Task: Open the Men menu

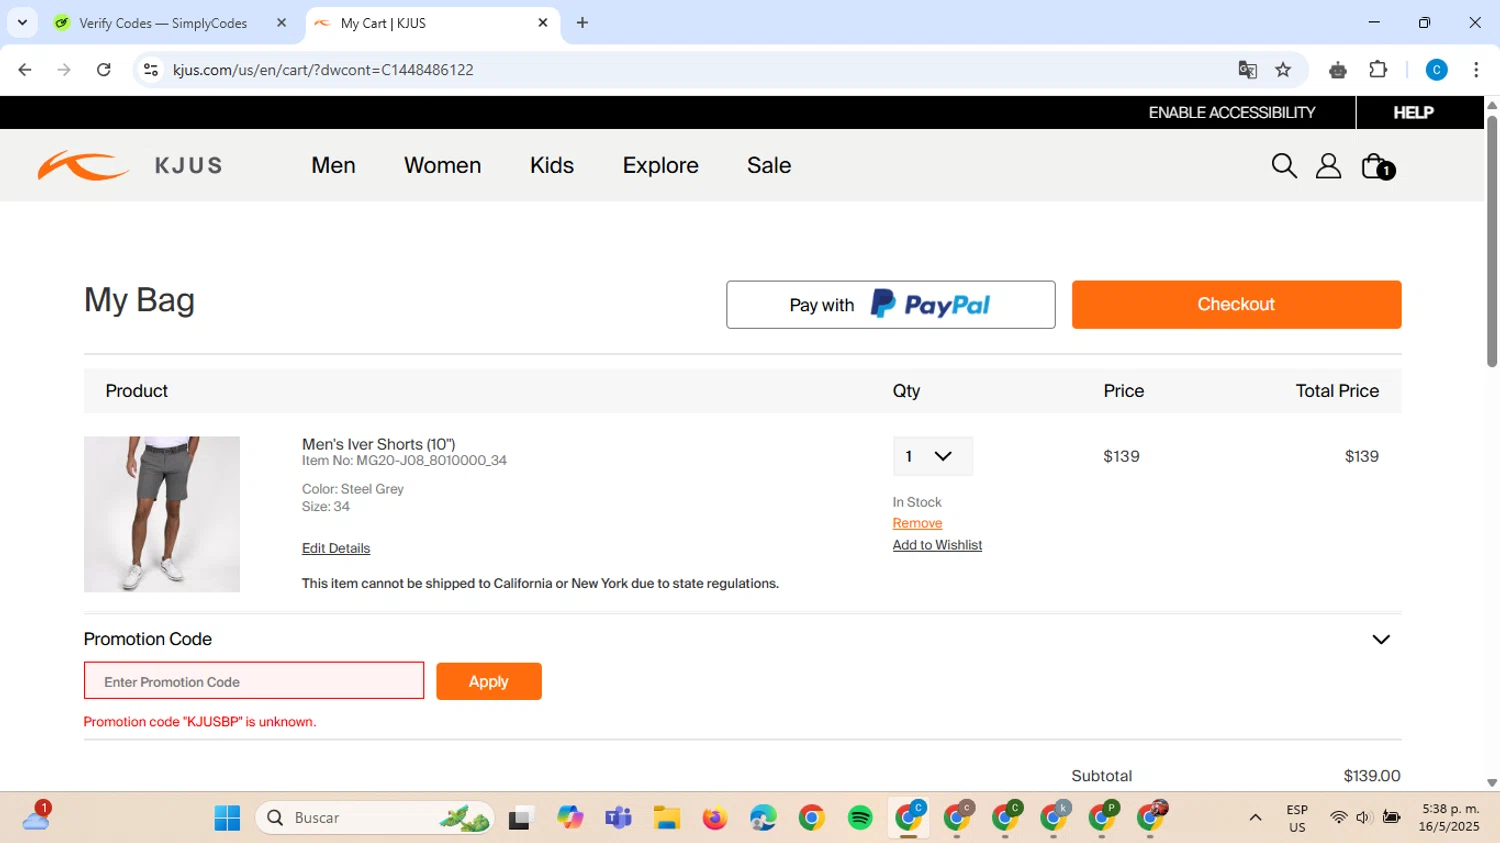Action: tap(333, 165)
